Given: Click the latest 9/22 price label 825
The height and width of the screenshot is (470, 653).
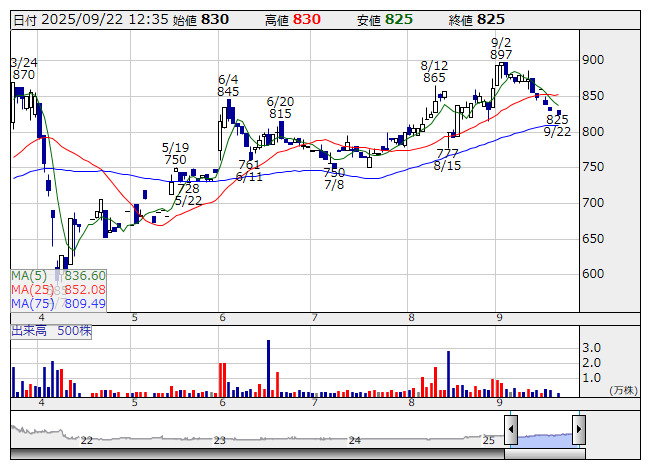Looking at the screenshot, I should pyautogui.click(x=557, y=119).
